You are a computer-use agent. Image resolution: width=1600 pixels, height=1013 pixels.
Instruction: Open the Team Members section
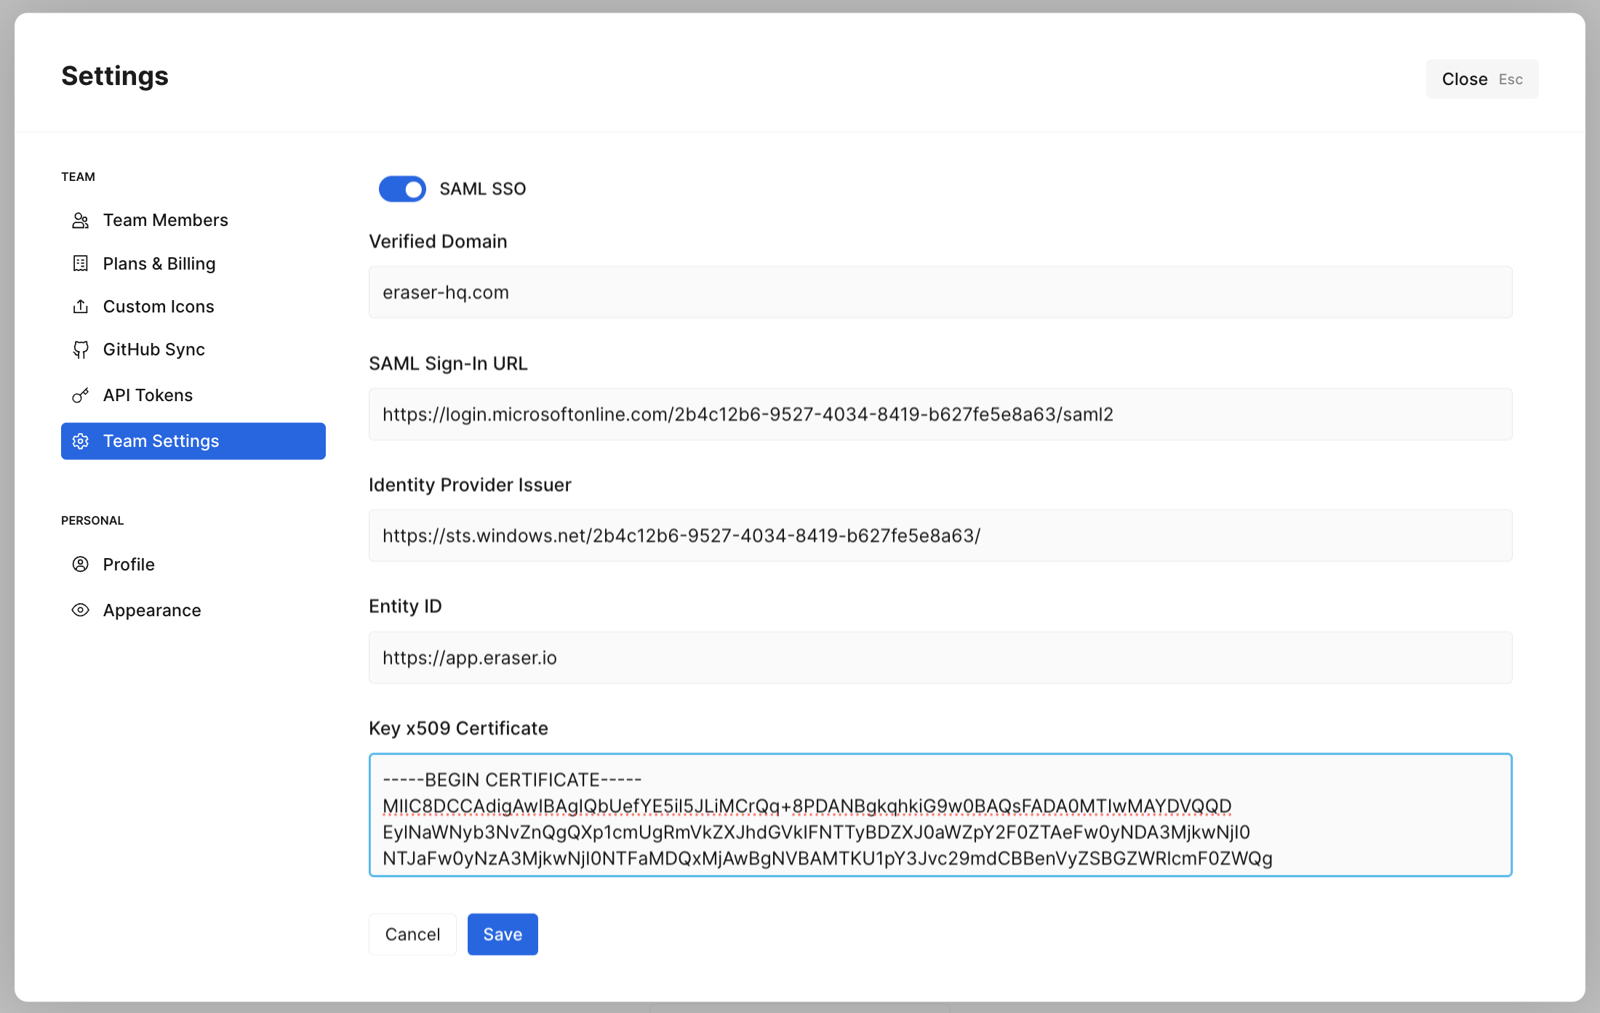coord(193,220)
